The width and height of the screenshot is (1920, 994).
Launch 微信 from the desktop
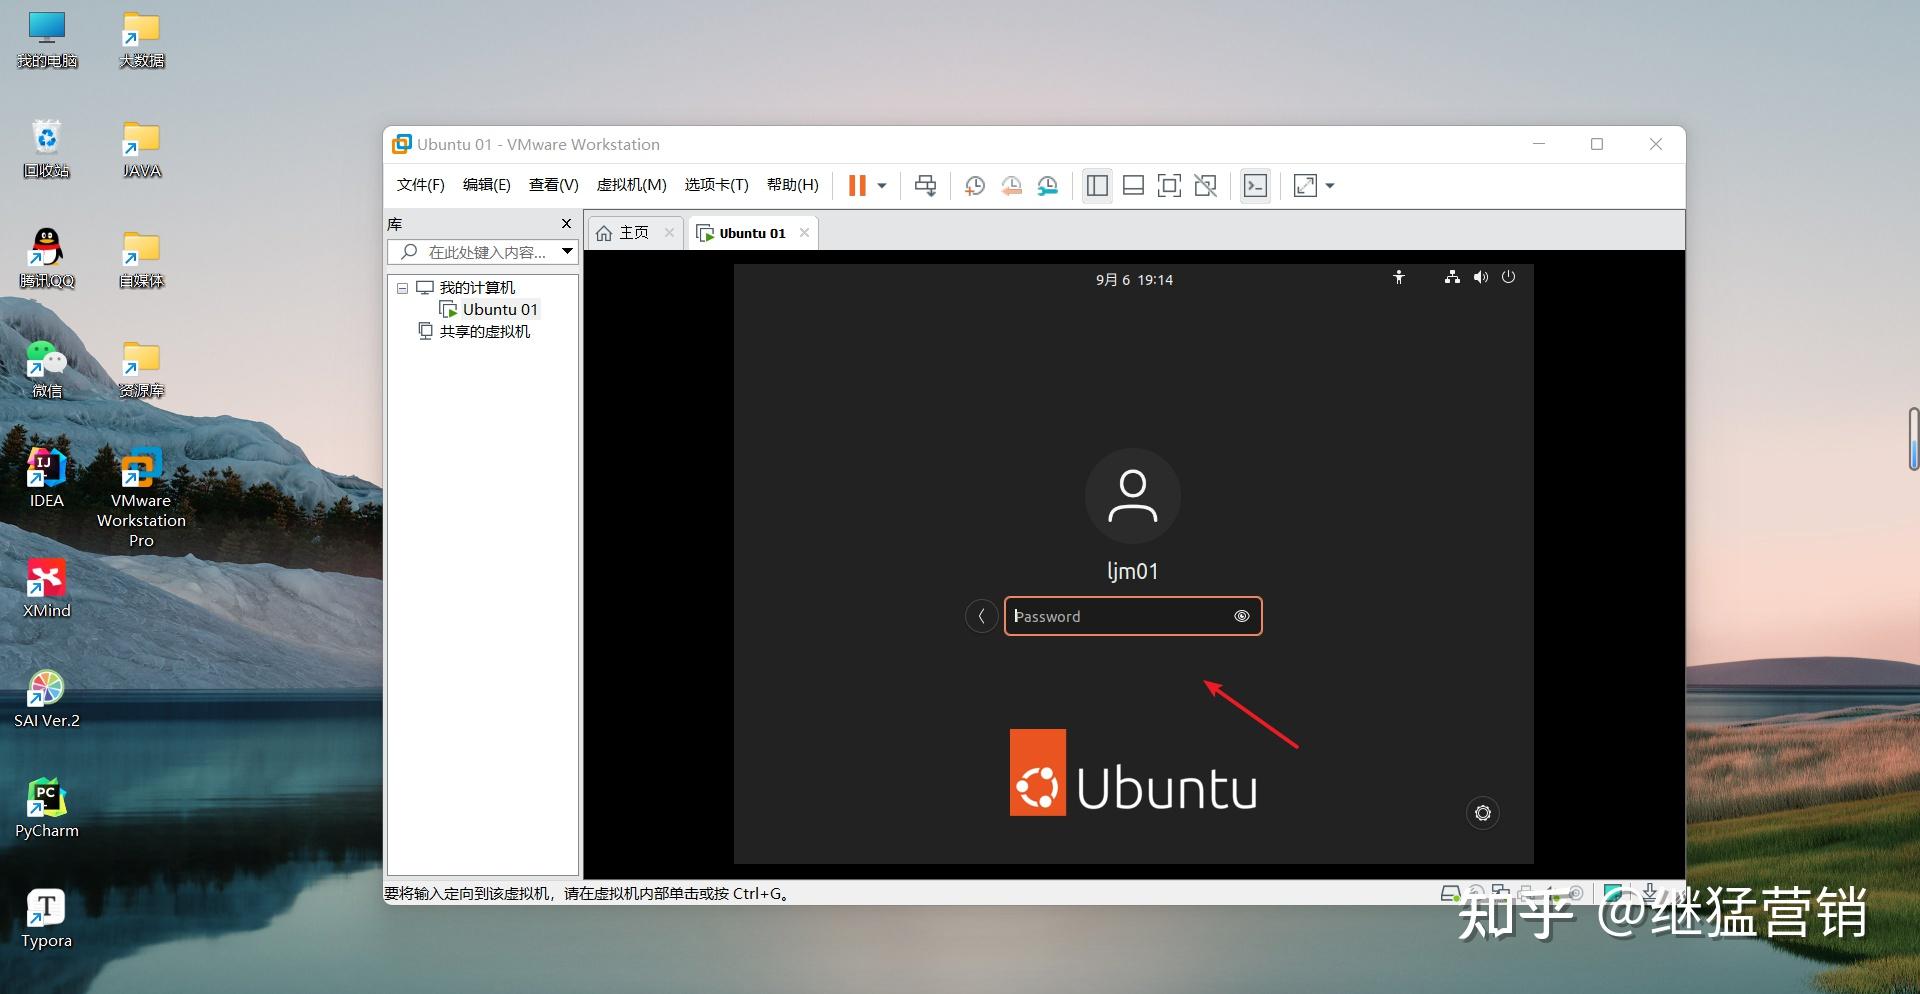(47, 370)
